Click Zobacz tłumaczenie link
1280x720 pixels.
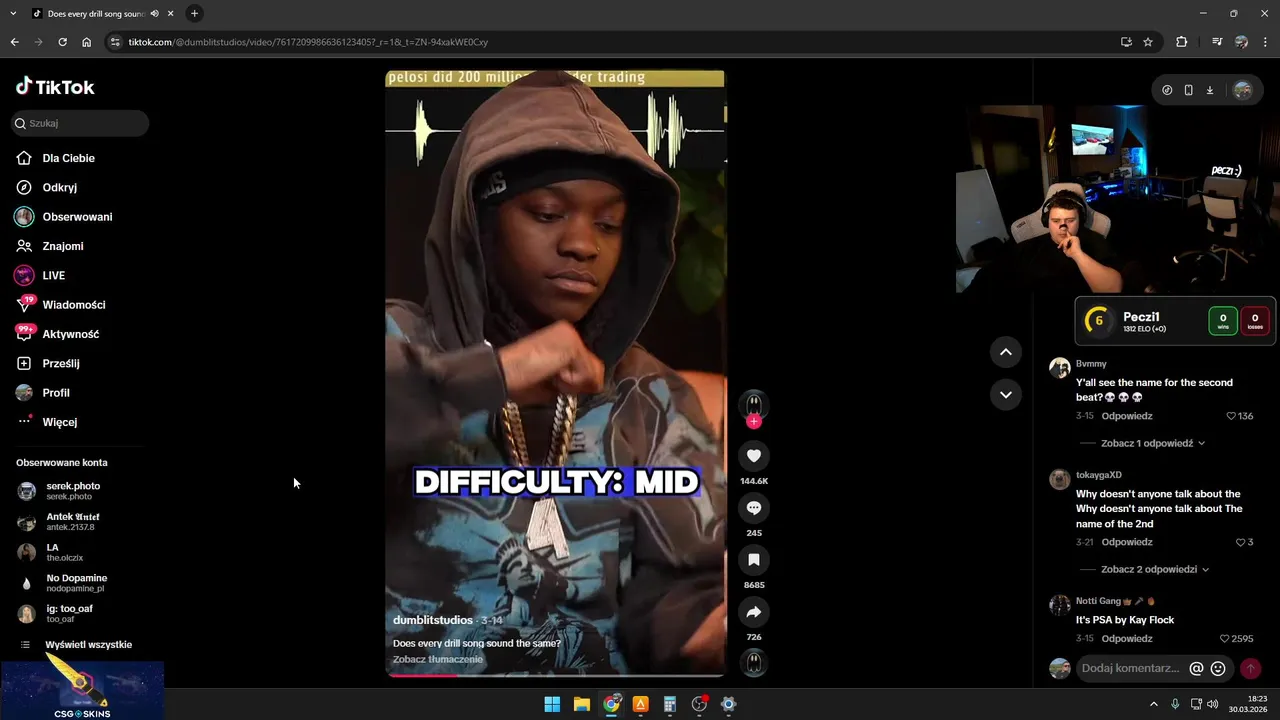[x=438, y=659]
